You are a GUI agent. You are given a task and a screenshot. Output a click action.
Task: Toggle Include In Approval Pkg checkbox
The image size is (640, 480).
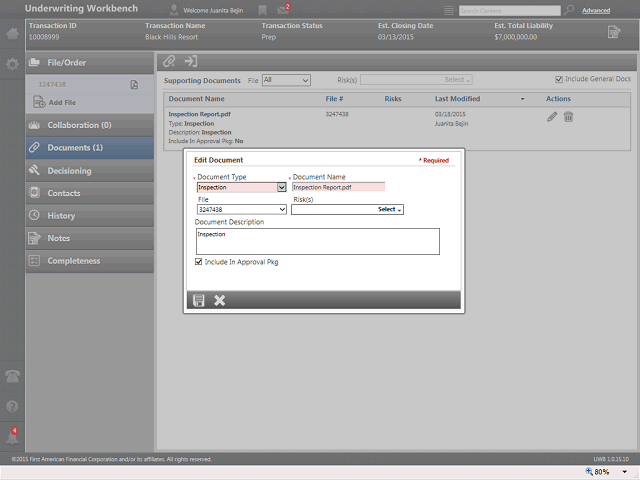pos(199,262)
